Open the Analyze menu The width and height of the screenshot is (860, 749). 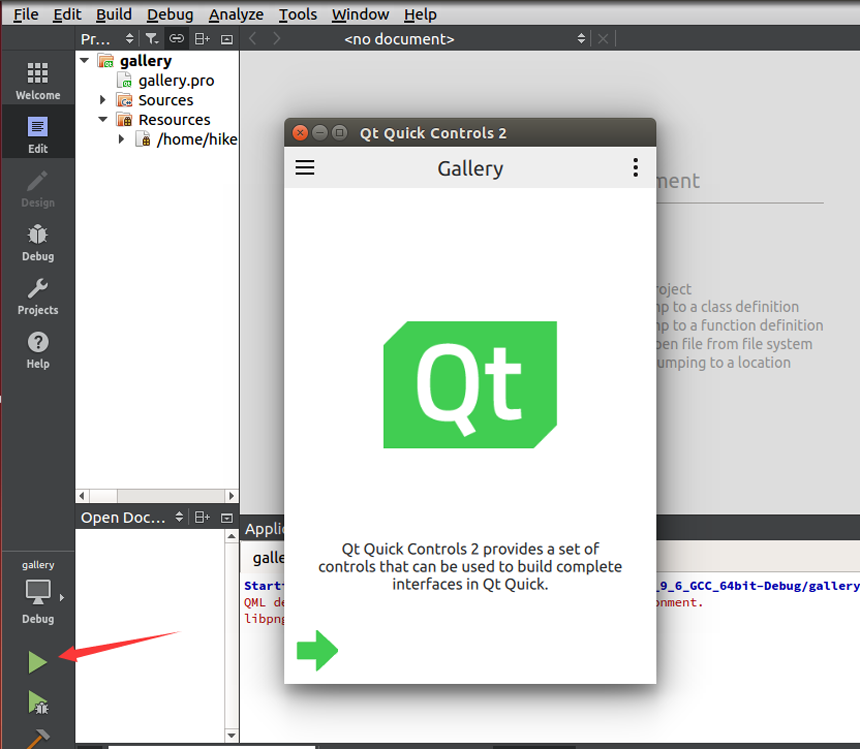click(236, 14)
